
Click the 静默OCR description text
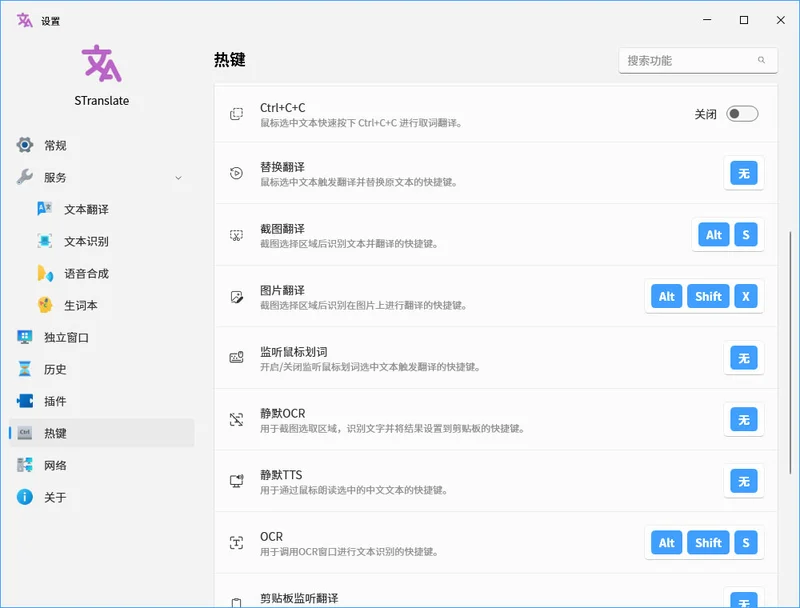(x=392, y=428)
